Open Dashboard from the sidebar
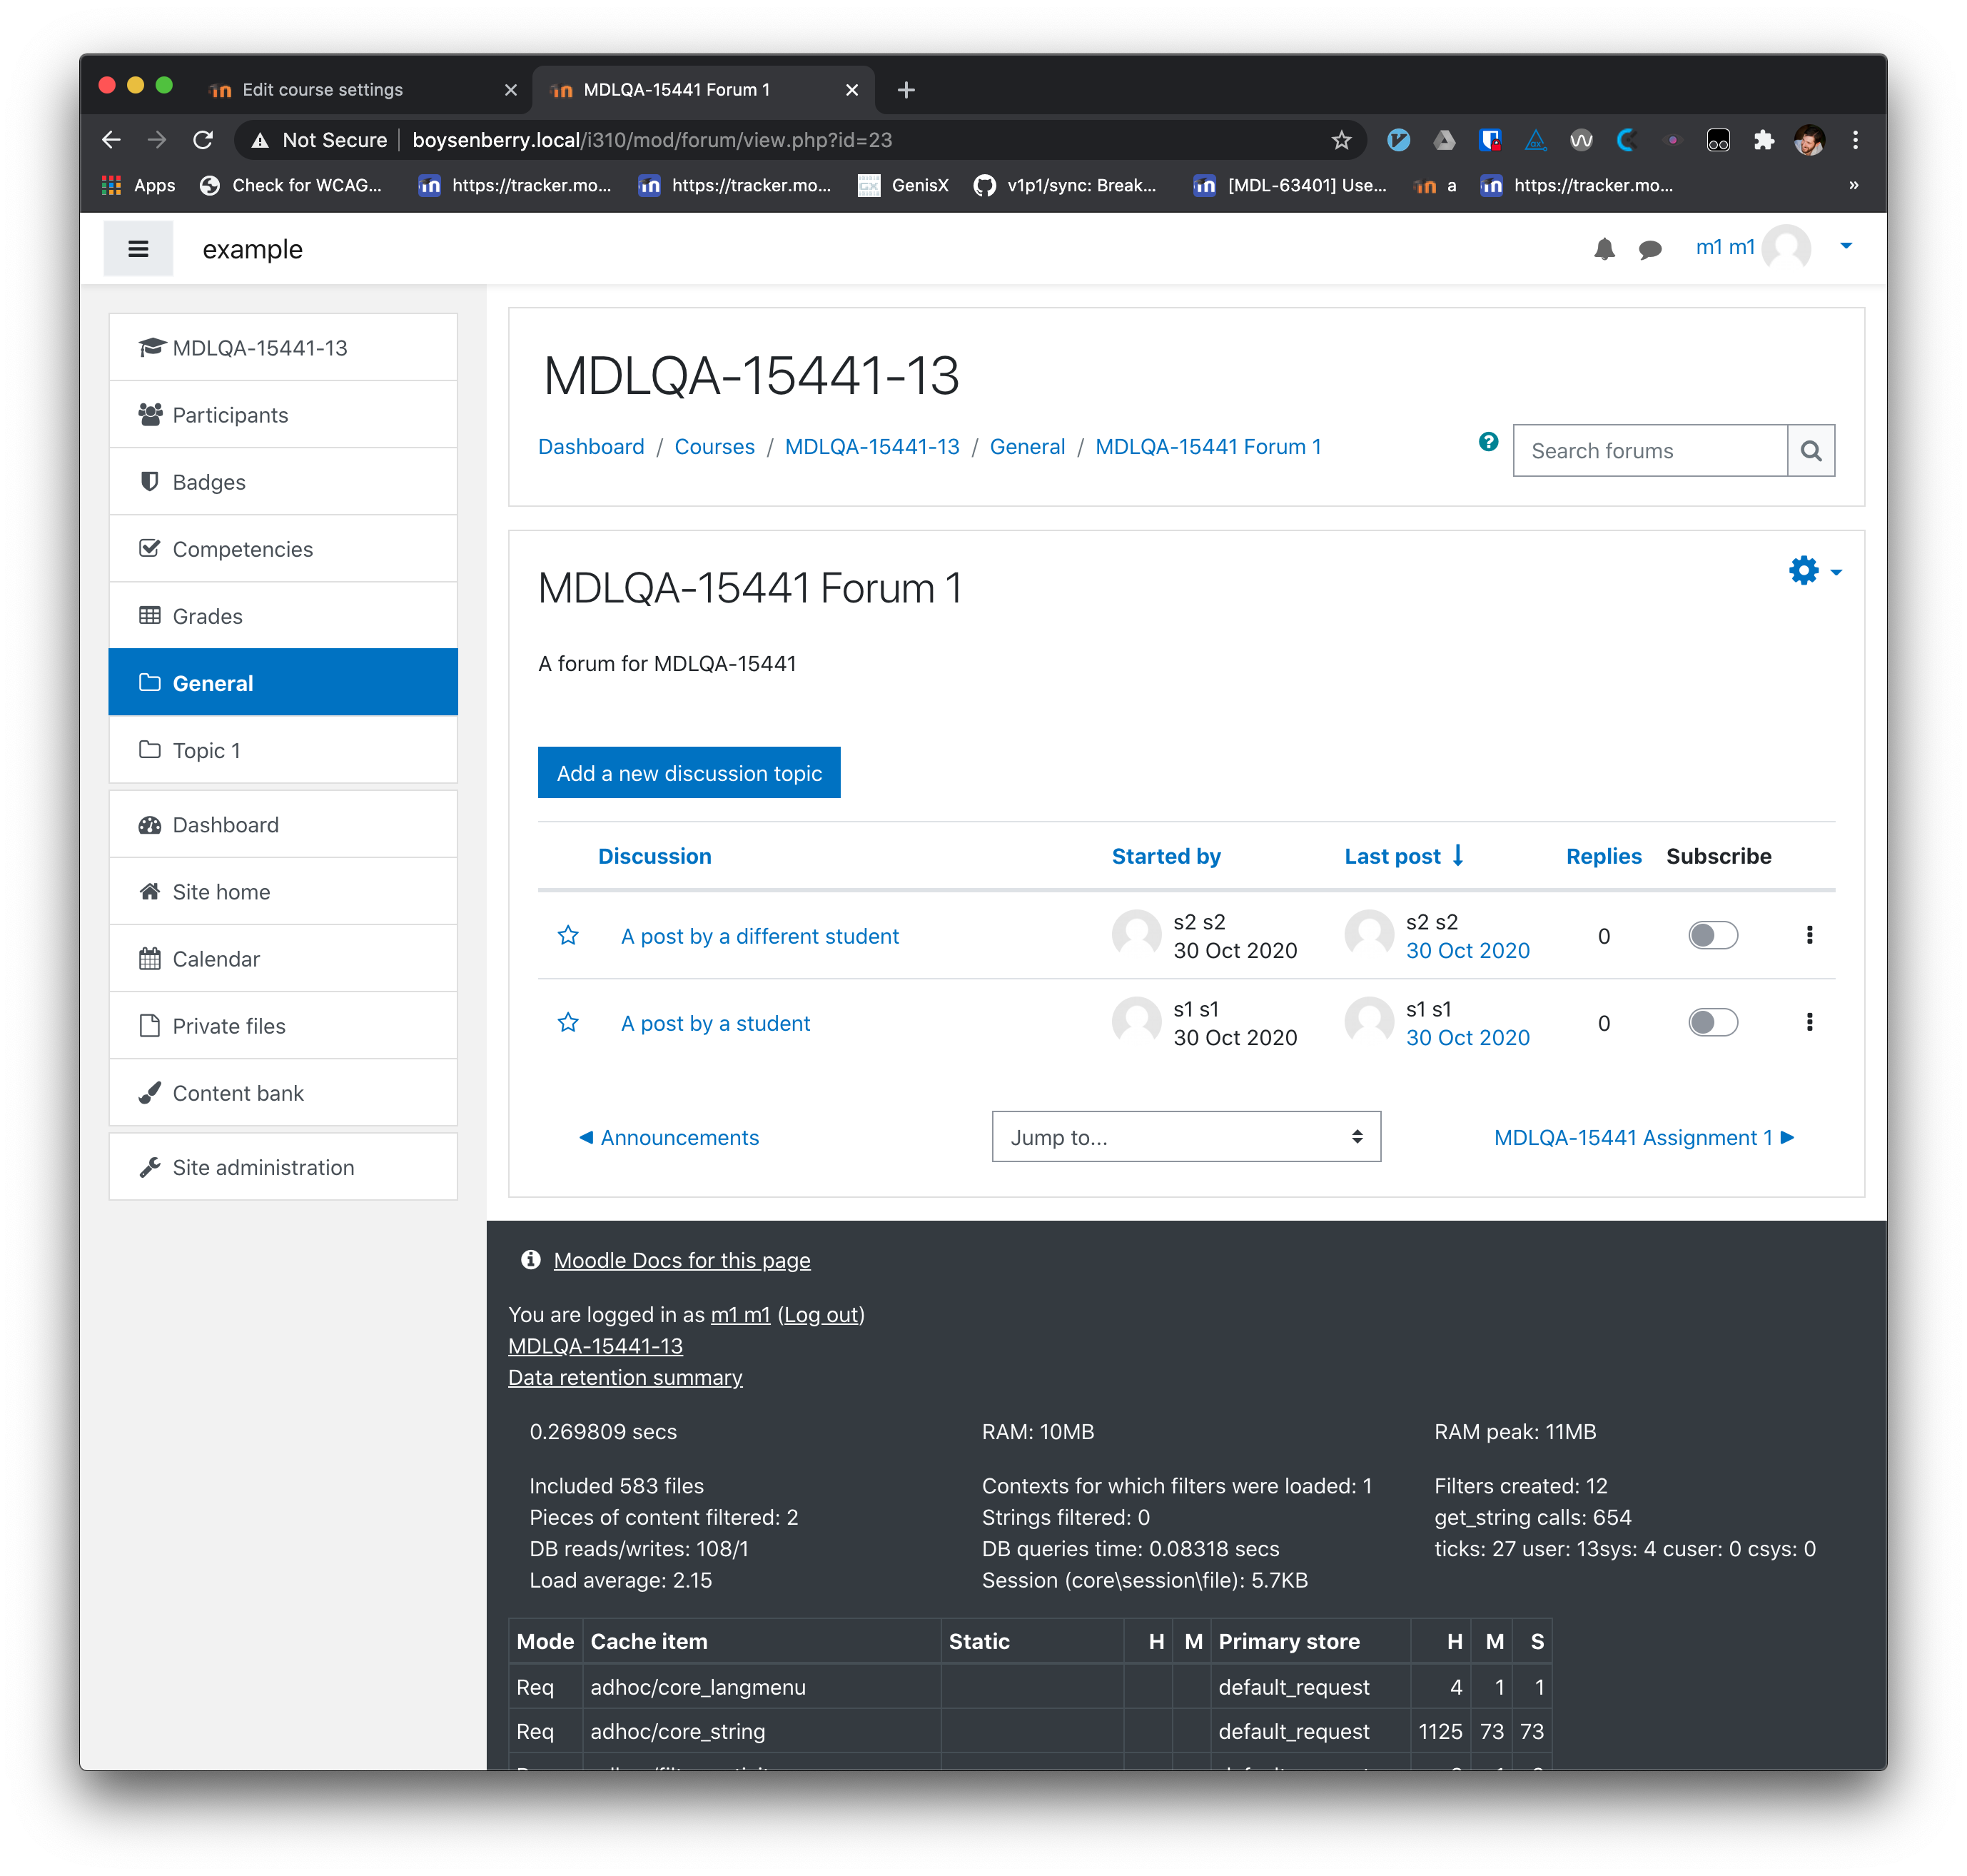The image size is (1967, 1876). pyautogui.click(x=283, y=825)
